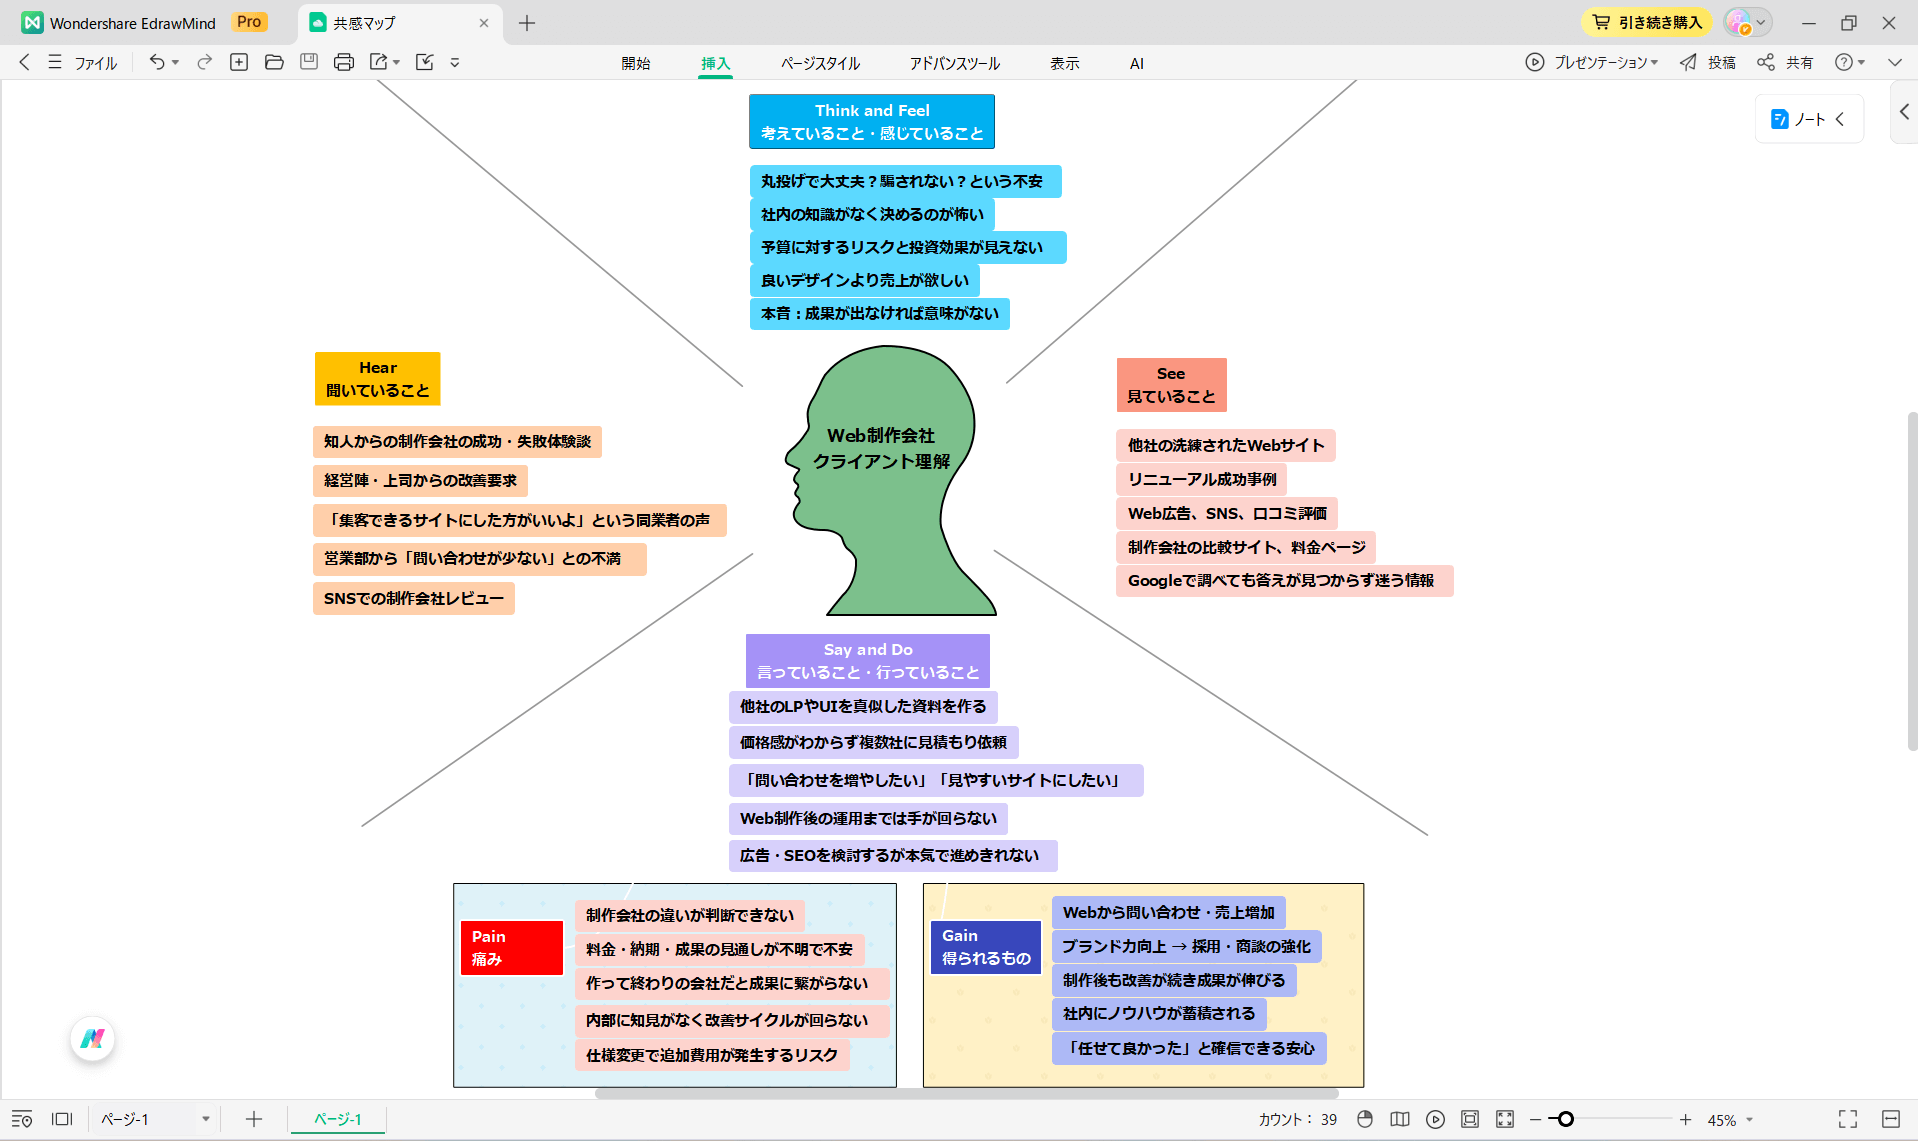
Task: Create new document with plus-square icon
Action: point(239,62)
